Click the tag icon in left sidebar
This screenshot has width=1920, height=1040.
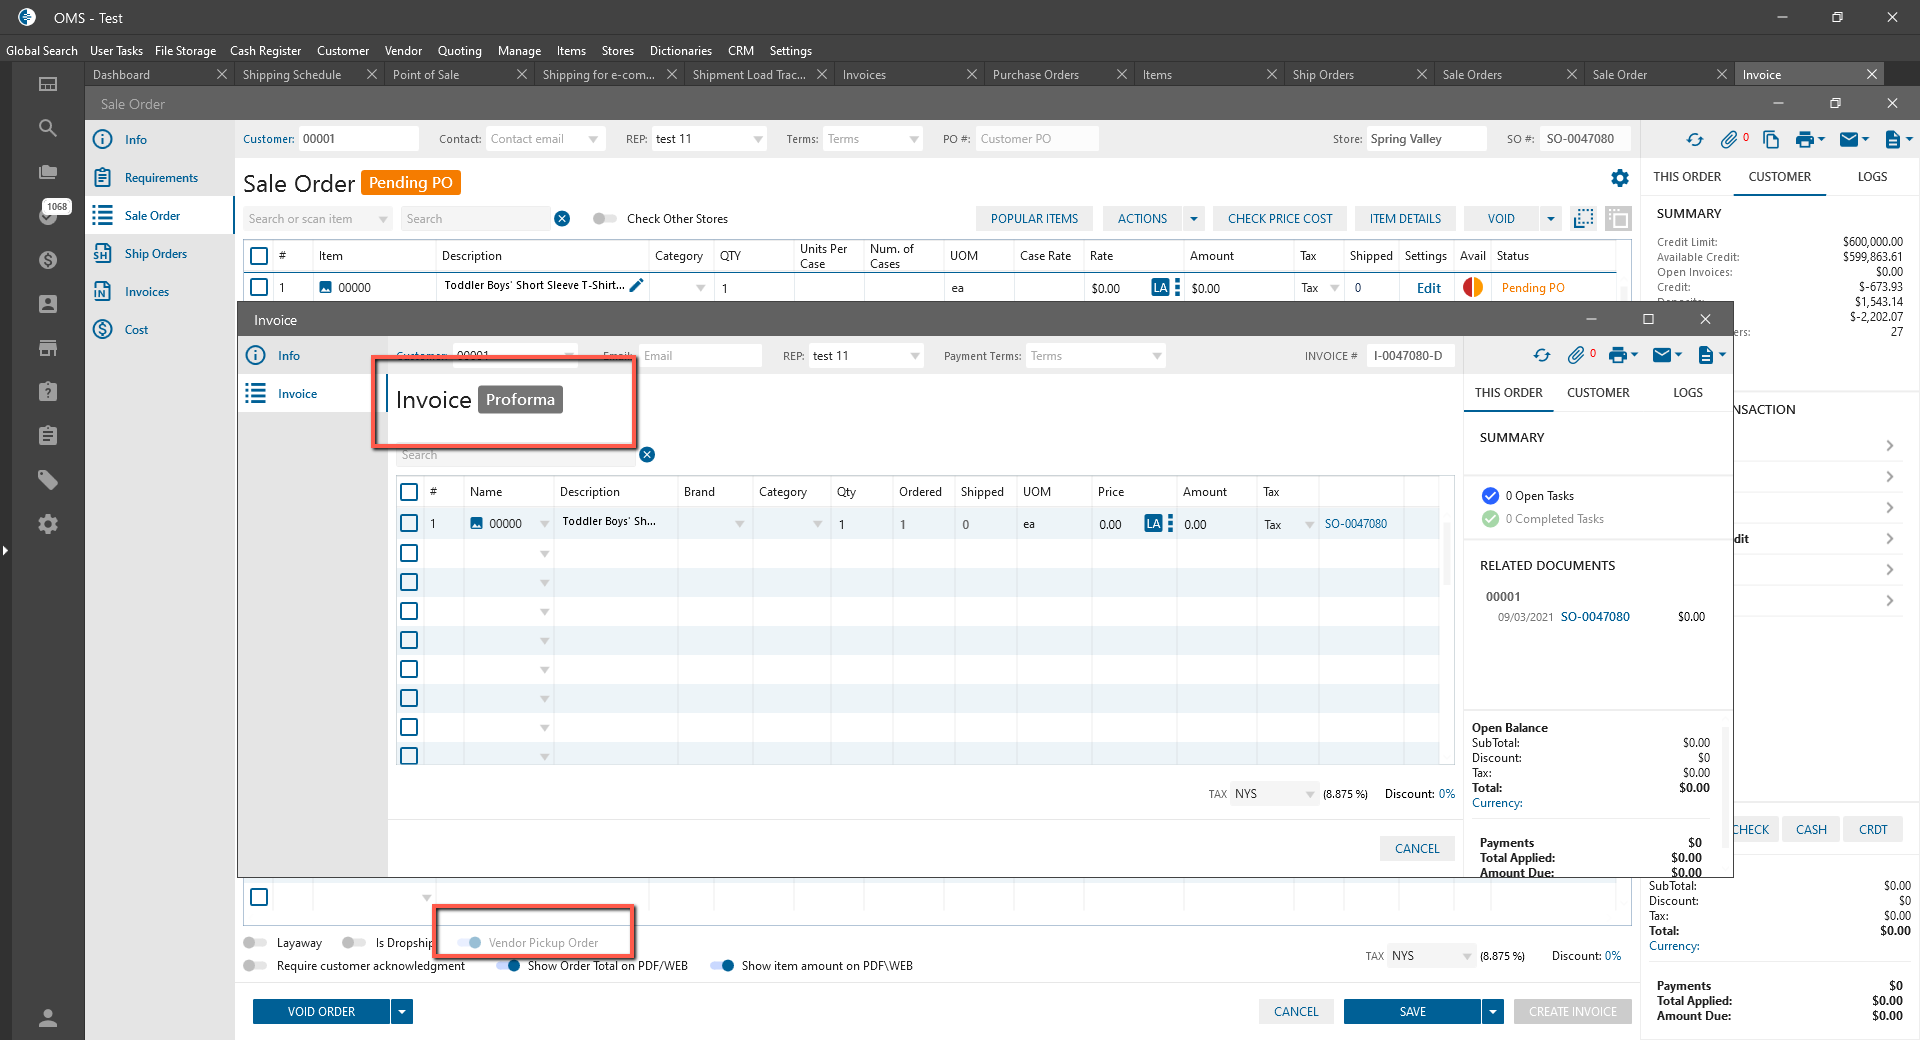point(47,480)
